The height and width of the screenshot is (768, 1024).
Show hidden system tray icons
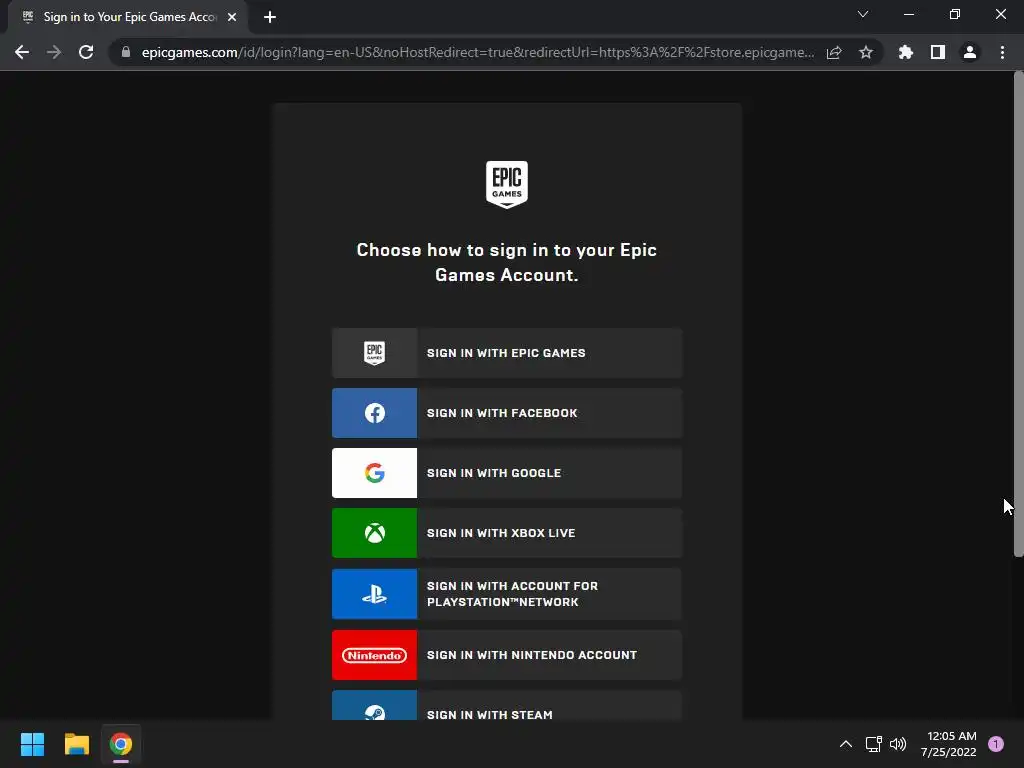point(846,744)
